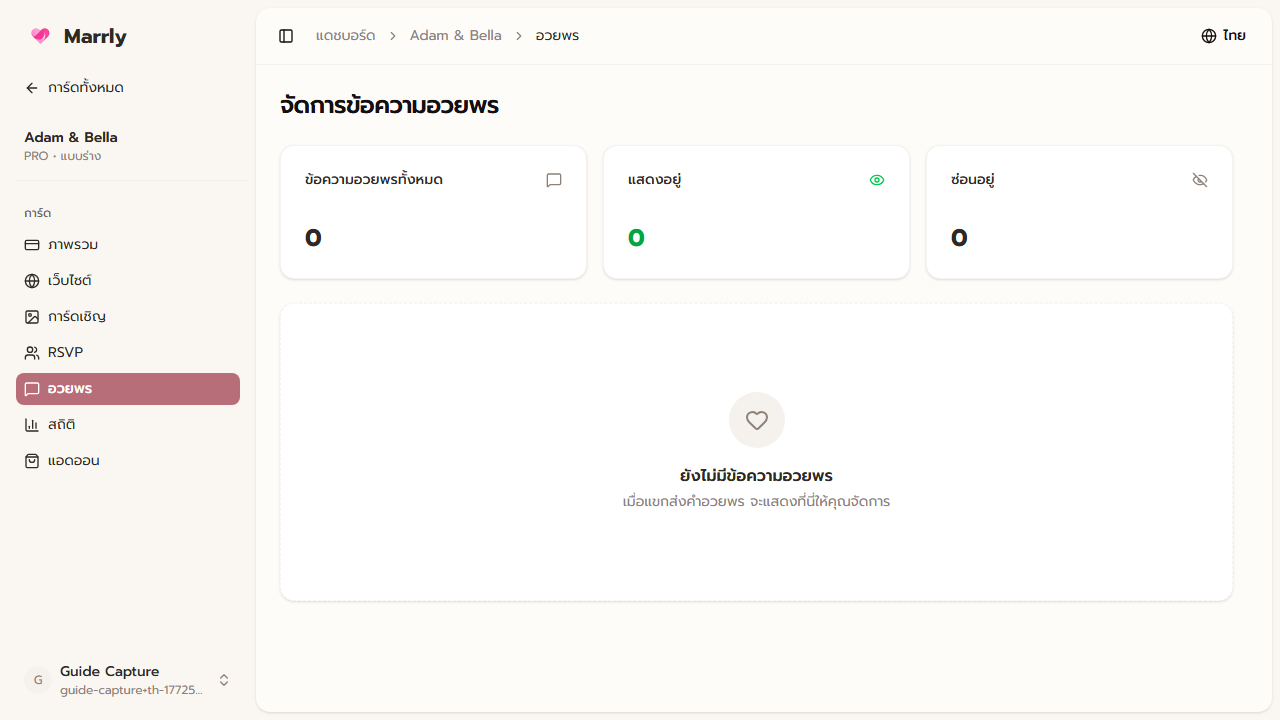Open แอดออน add-ons page
The image size is (1280, 720).
pos(74,461)
